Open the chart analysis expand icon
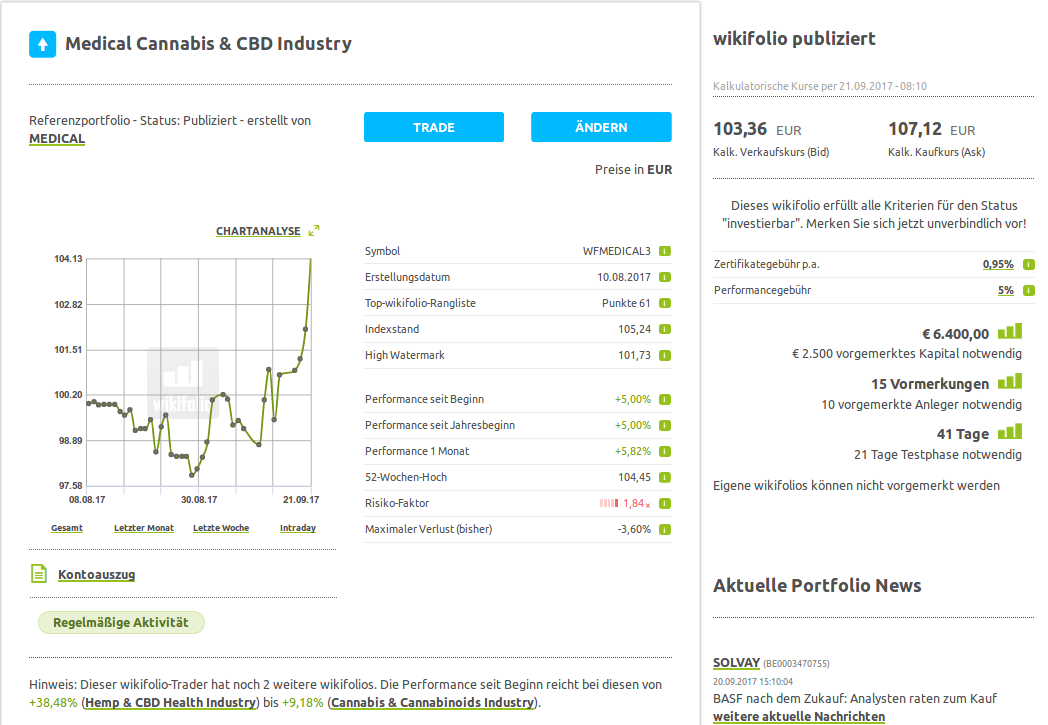Screen dimensions: 1048x725 (x=314, y=231)
